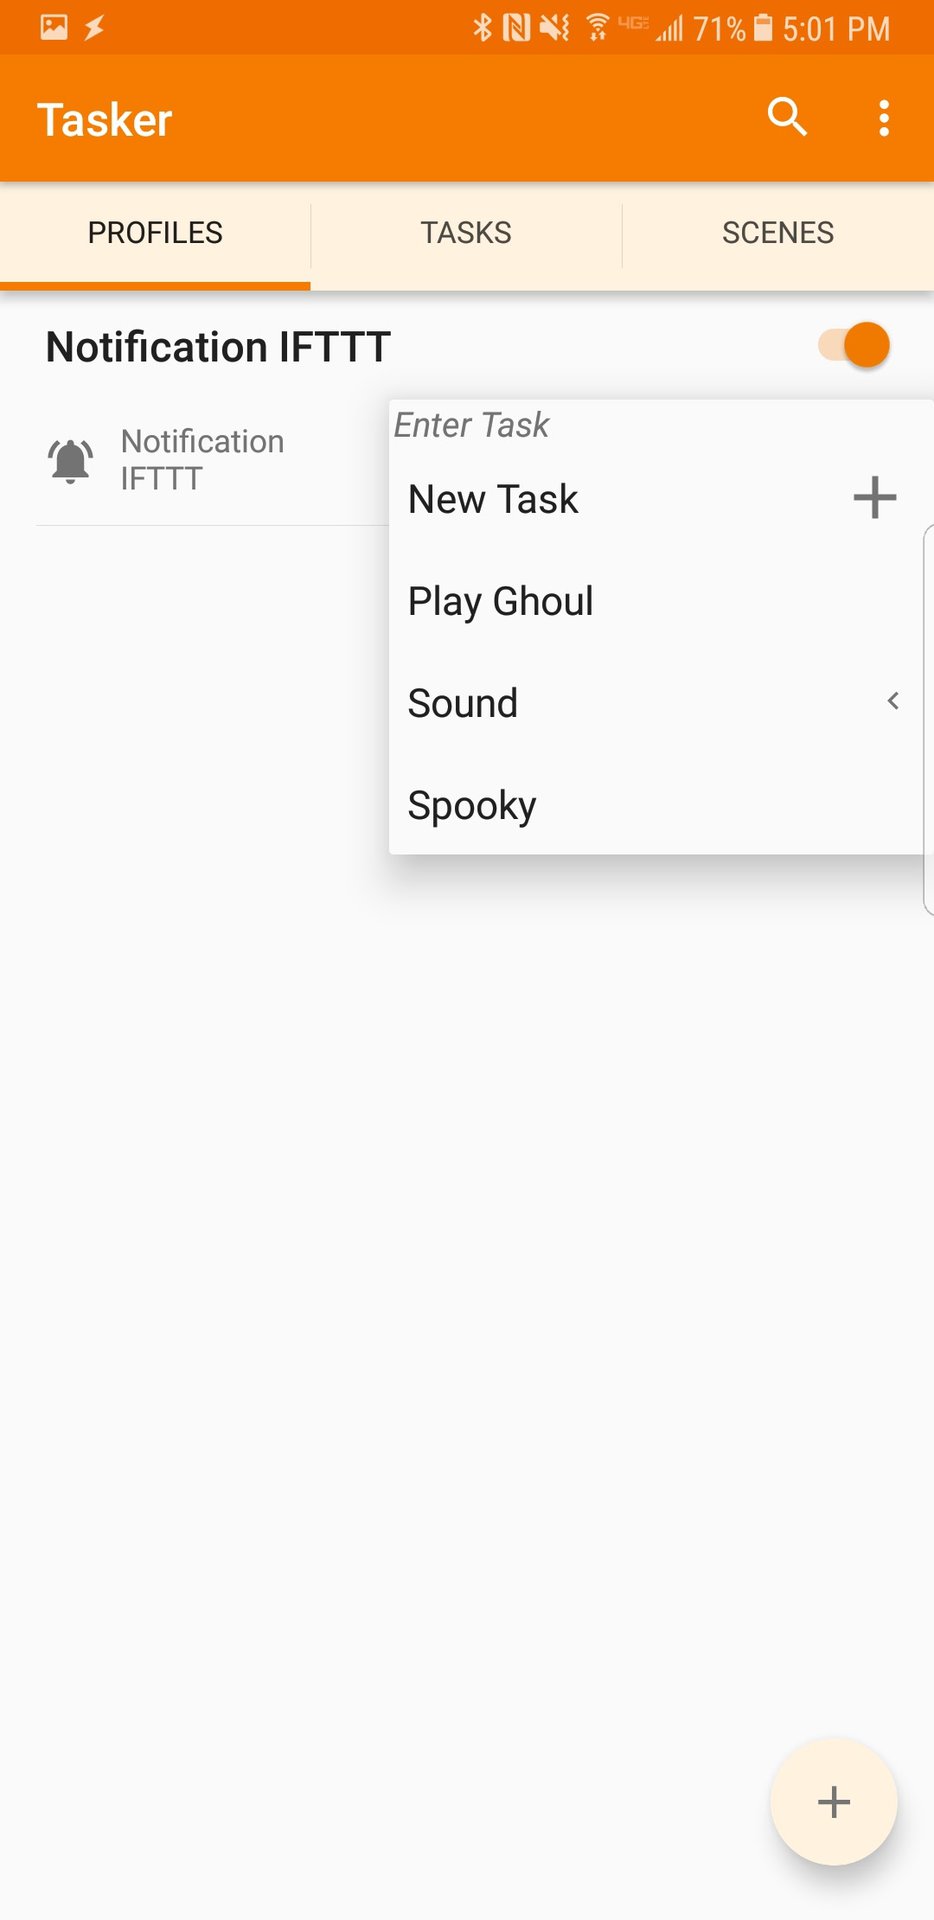Open the three-dot overflow menu

[x=883, y=118]
